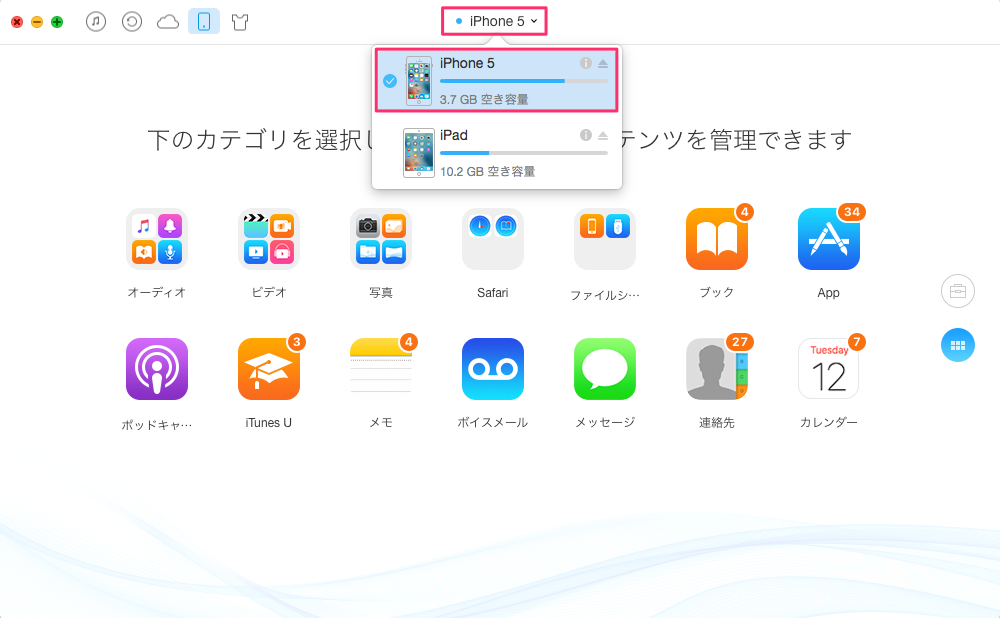Open the オーディオ category
1000x618 pixels.
(x=157, y=239)
